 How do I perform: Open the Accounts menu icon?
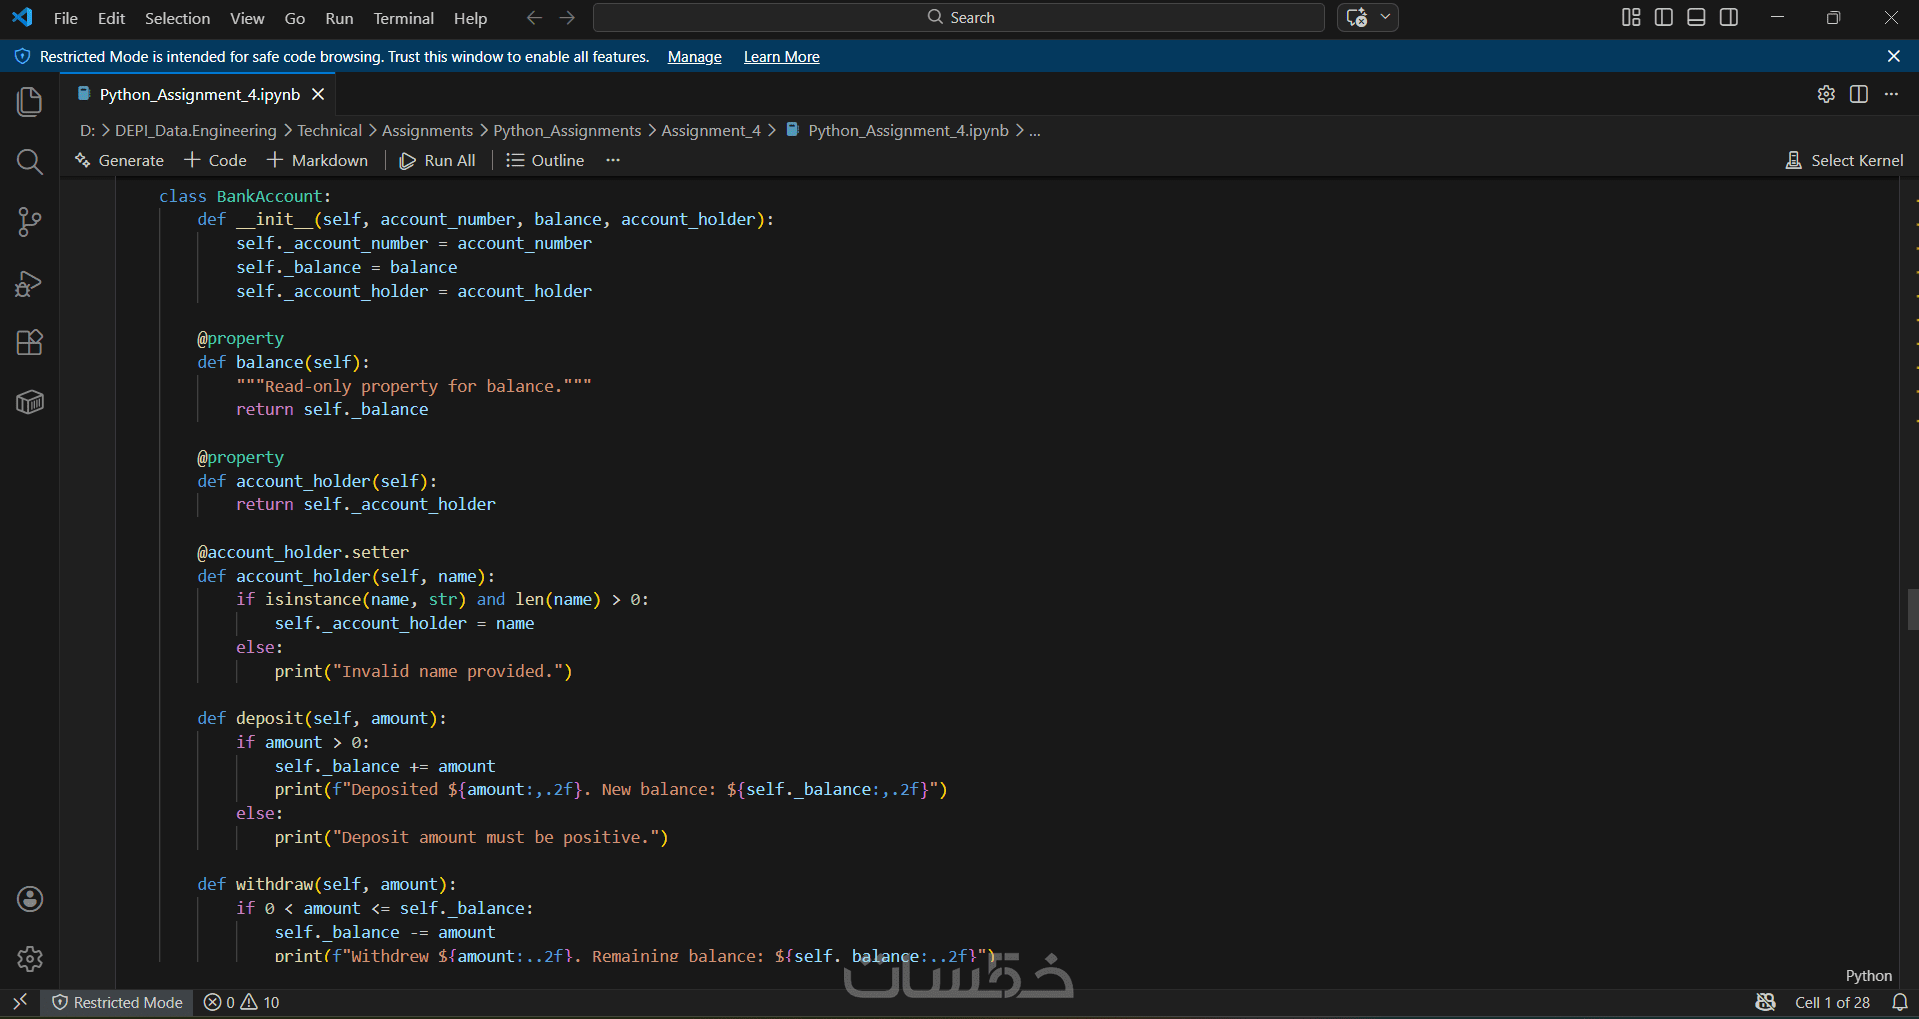(30, 899)
